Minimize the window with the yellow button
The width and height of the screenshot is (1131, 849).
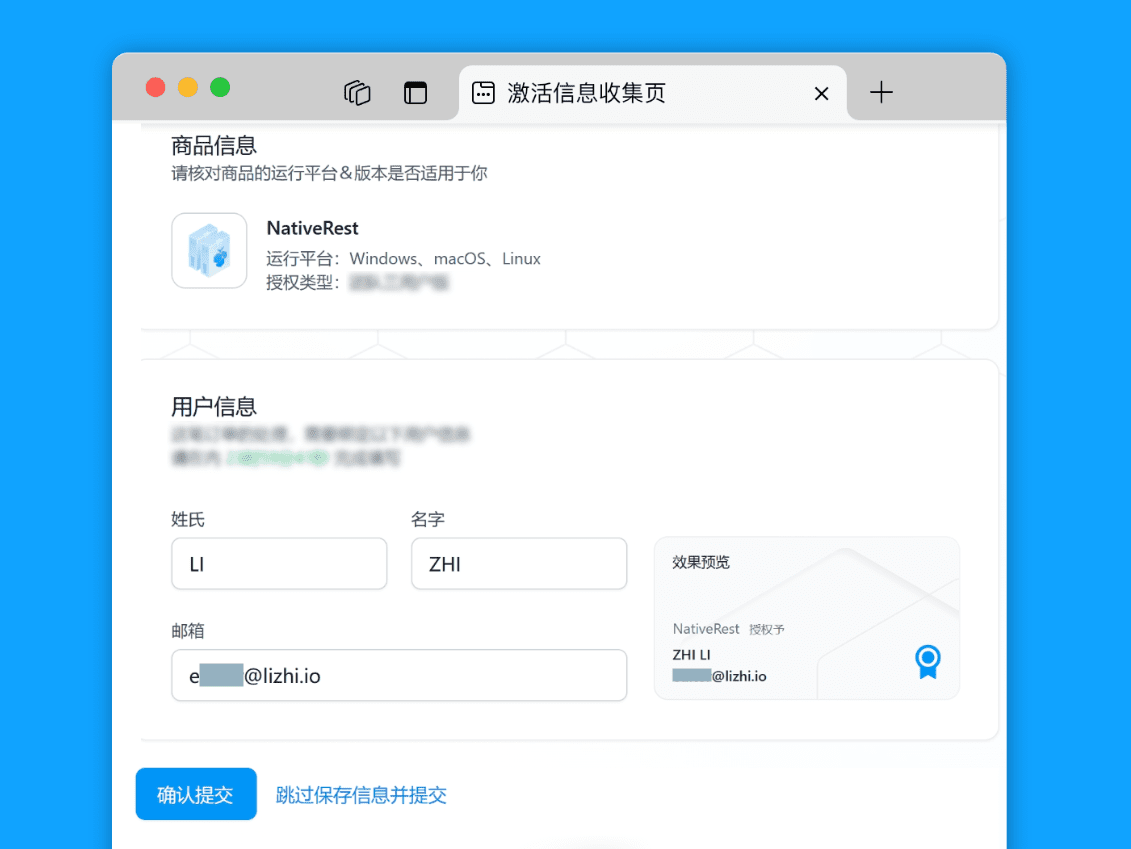pos(188,87)
